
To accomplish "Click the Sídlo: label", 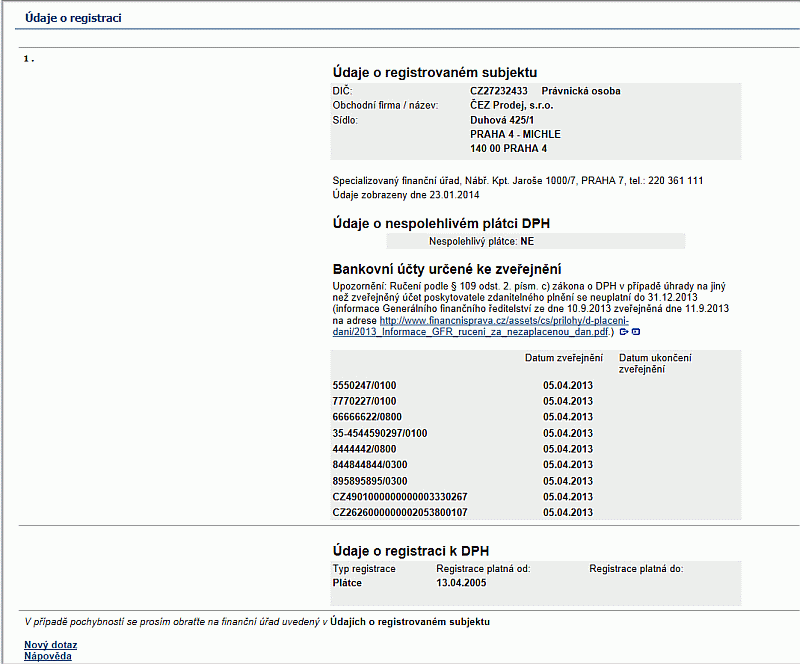I will (x=345, y=120).
